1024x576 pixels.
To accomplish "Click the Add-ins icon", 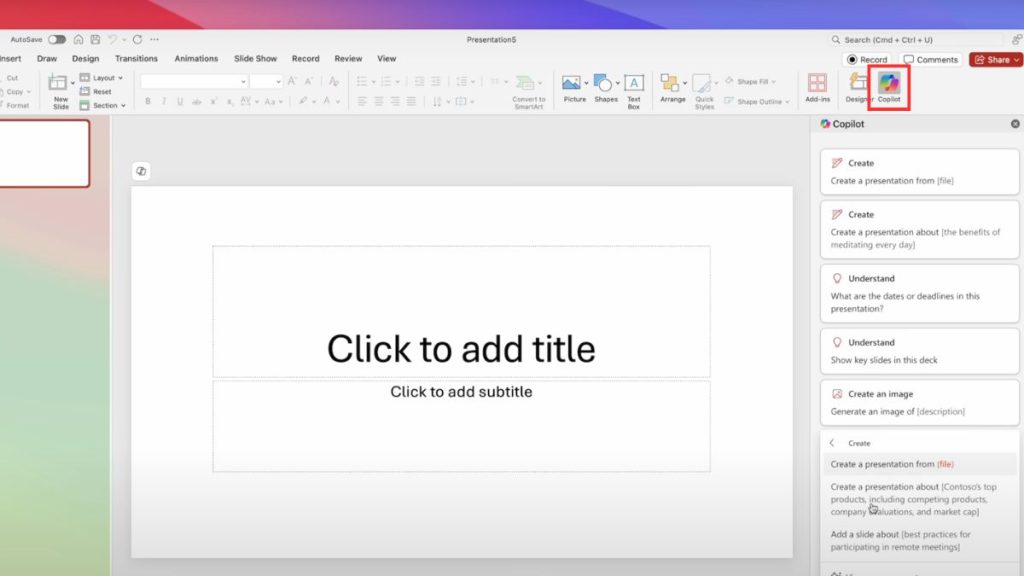I will [x=817, y=86].
